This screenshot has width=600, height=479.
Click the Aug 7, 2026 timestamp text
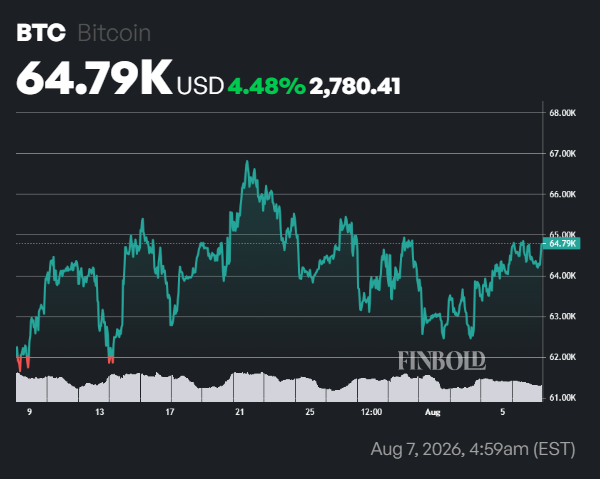pos(473,449)
